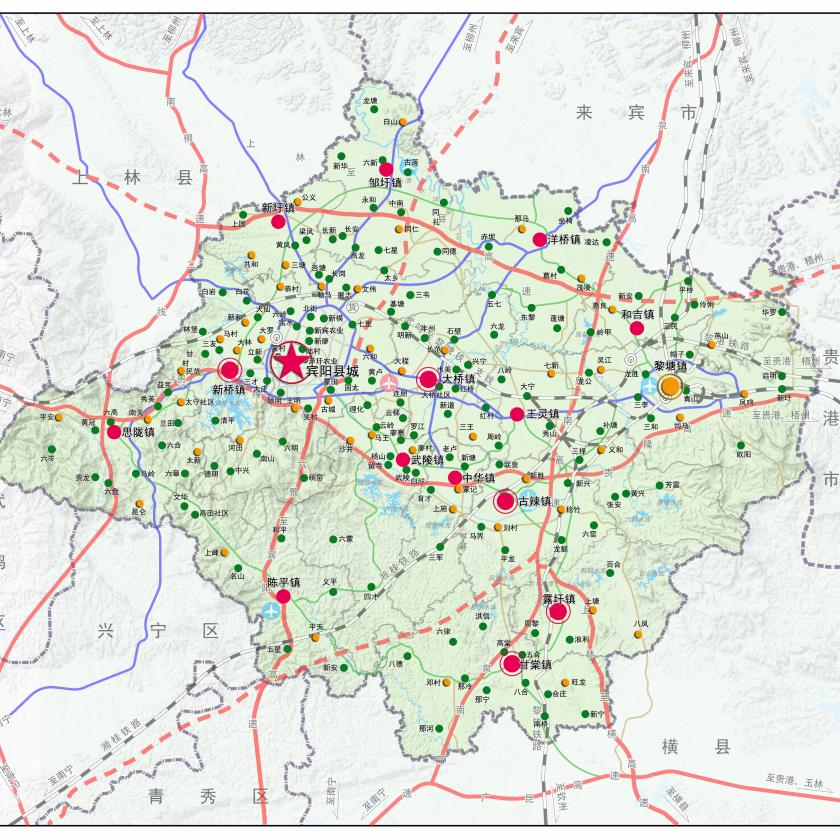Click the red dot marker for 王灵镇
The image size is (840, 840).
click(517, 414)
